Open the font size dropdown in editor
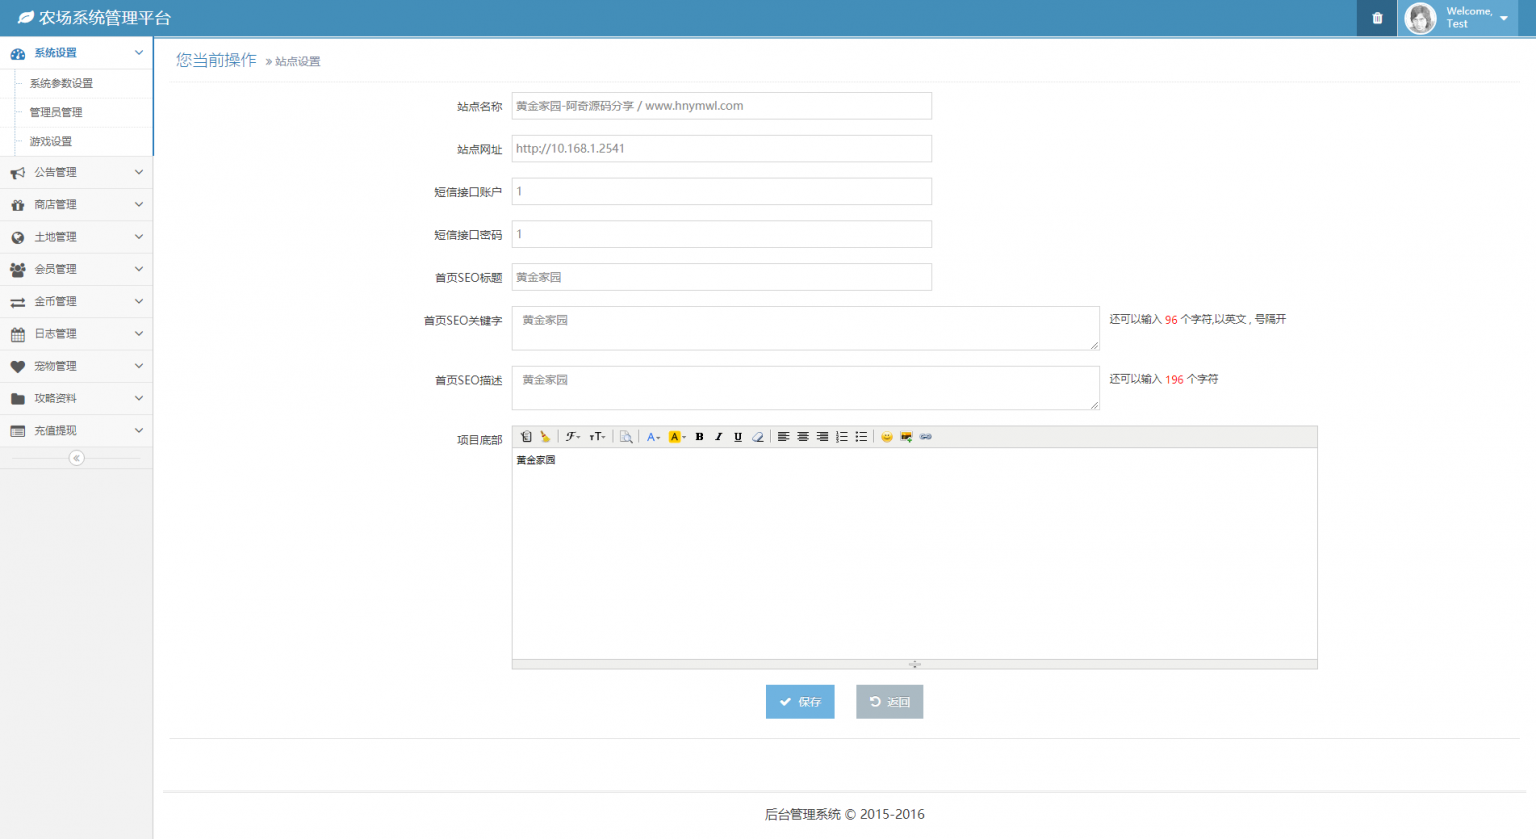1536x839 pixels. [597, 437]
